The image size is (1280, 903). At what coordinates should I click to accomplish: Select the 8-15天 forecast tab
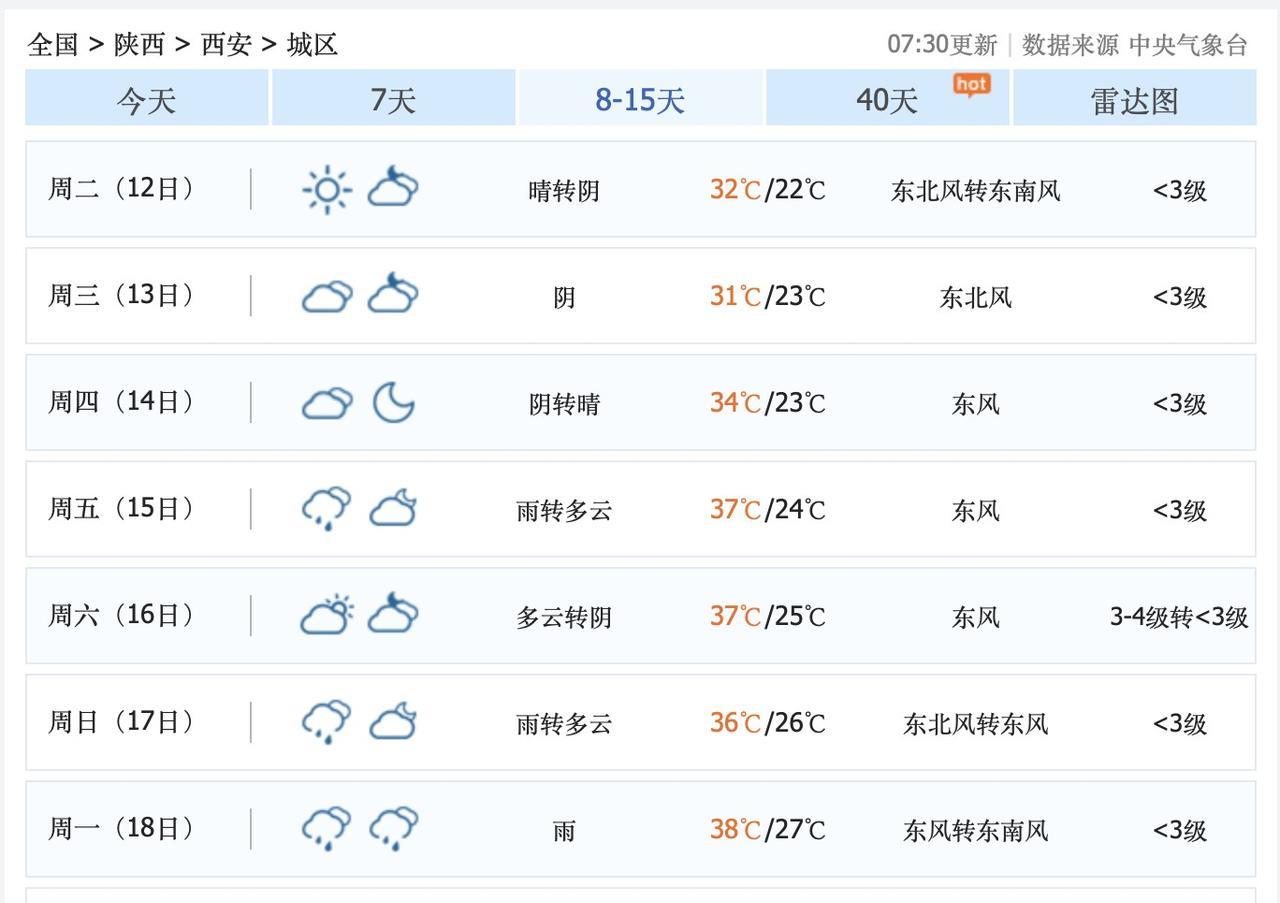coord(640,99)
